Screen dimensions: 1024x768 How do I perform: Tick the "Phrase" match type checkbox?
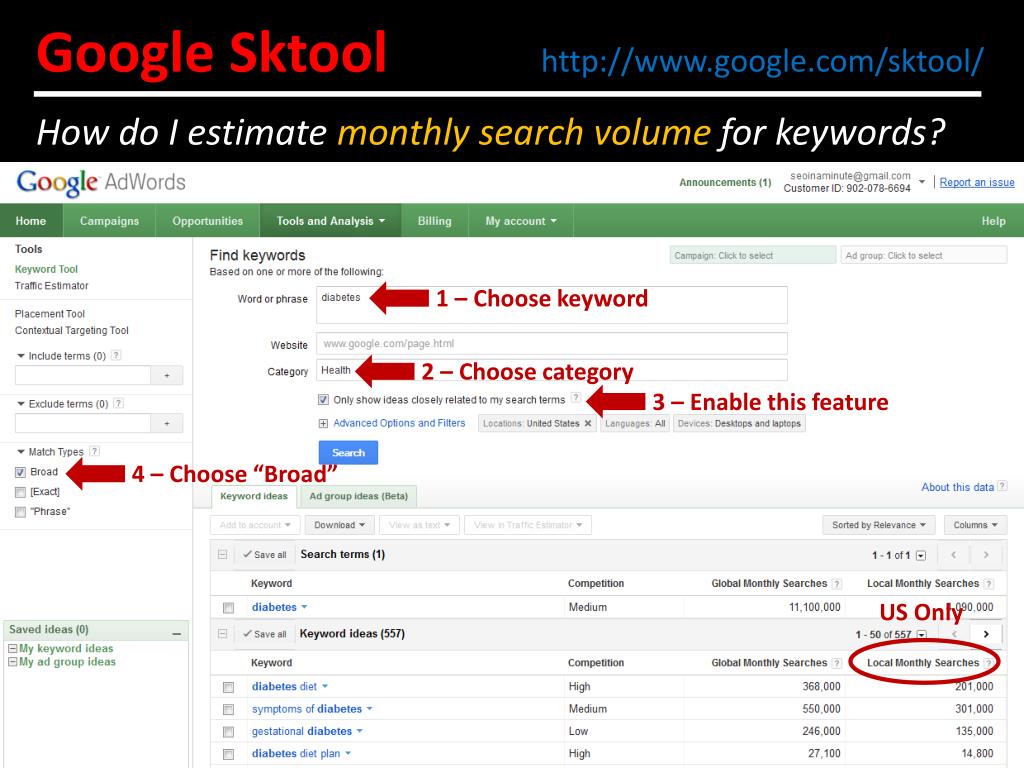tap(20, 512)
